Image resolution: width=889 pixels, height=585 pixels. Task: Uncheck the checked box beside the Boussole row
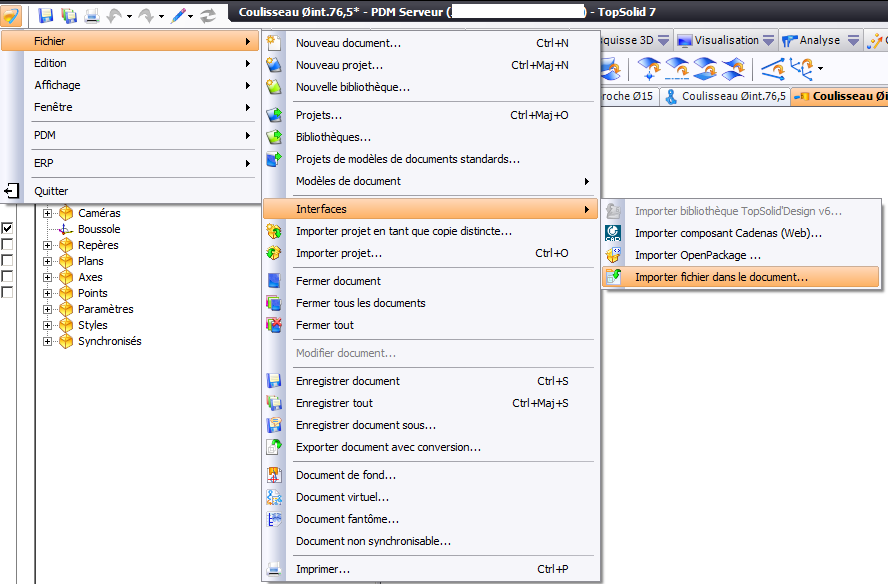tap(7, 228)
